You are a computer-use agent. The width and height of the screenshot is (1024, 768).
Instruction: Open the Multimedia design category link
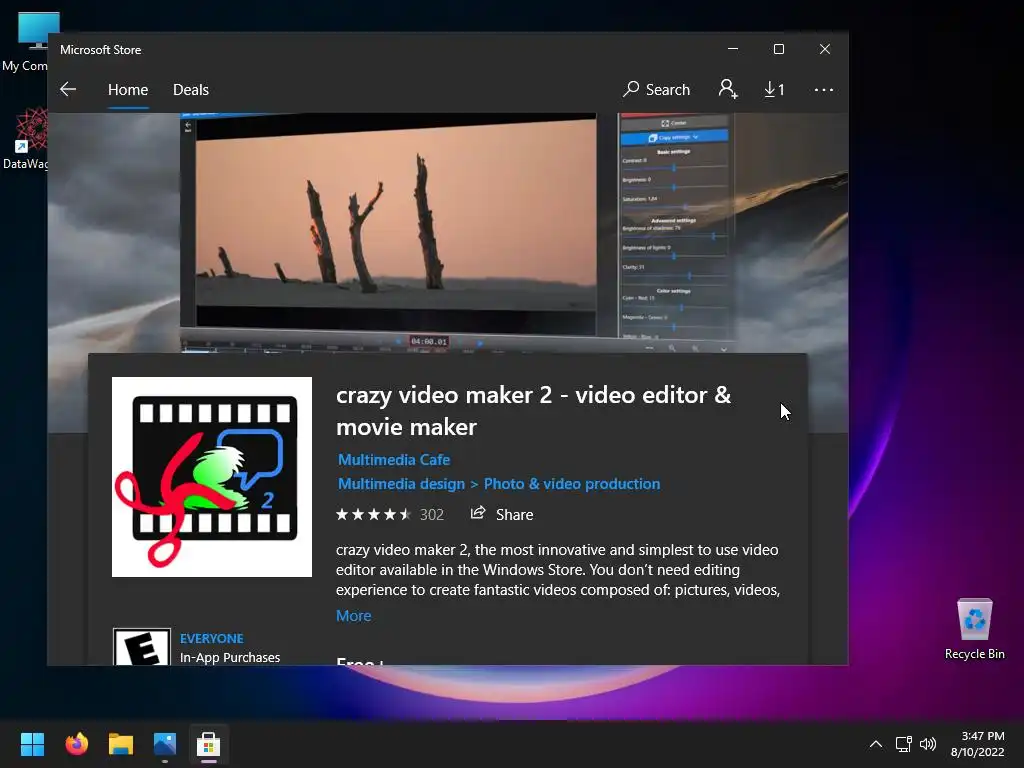(x=401, y=484)
